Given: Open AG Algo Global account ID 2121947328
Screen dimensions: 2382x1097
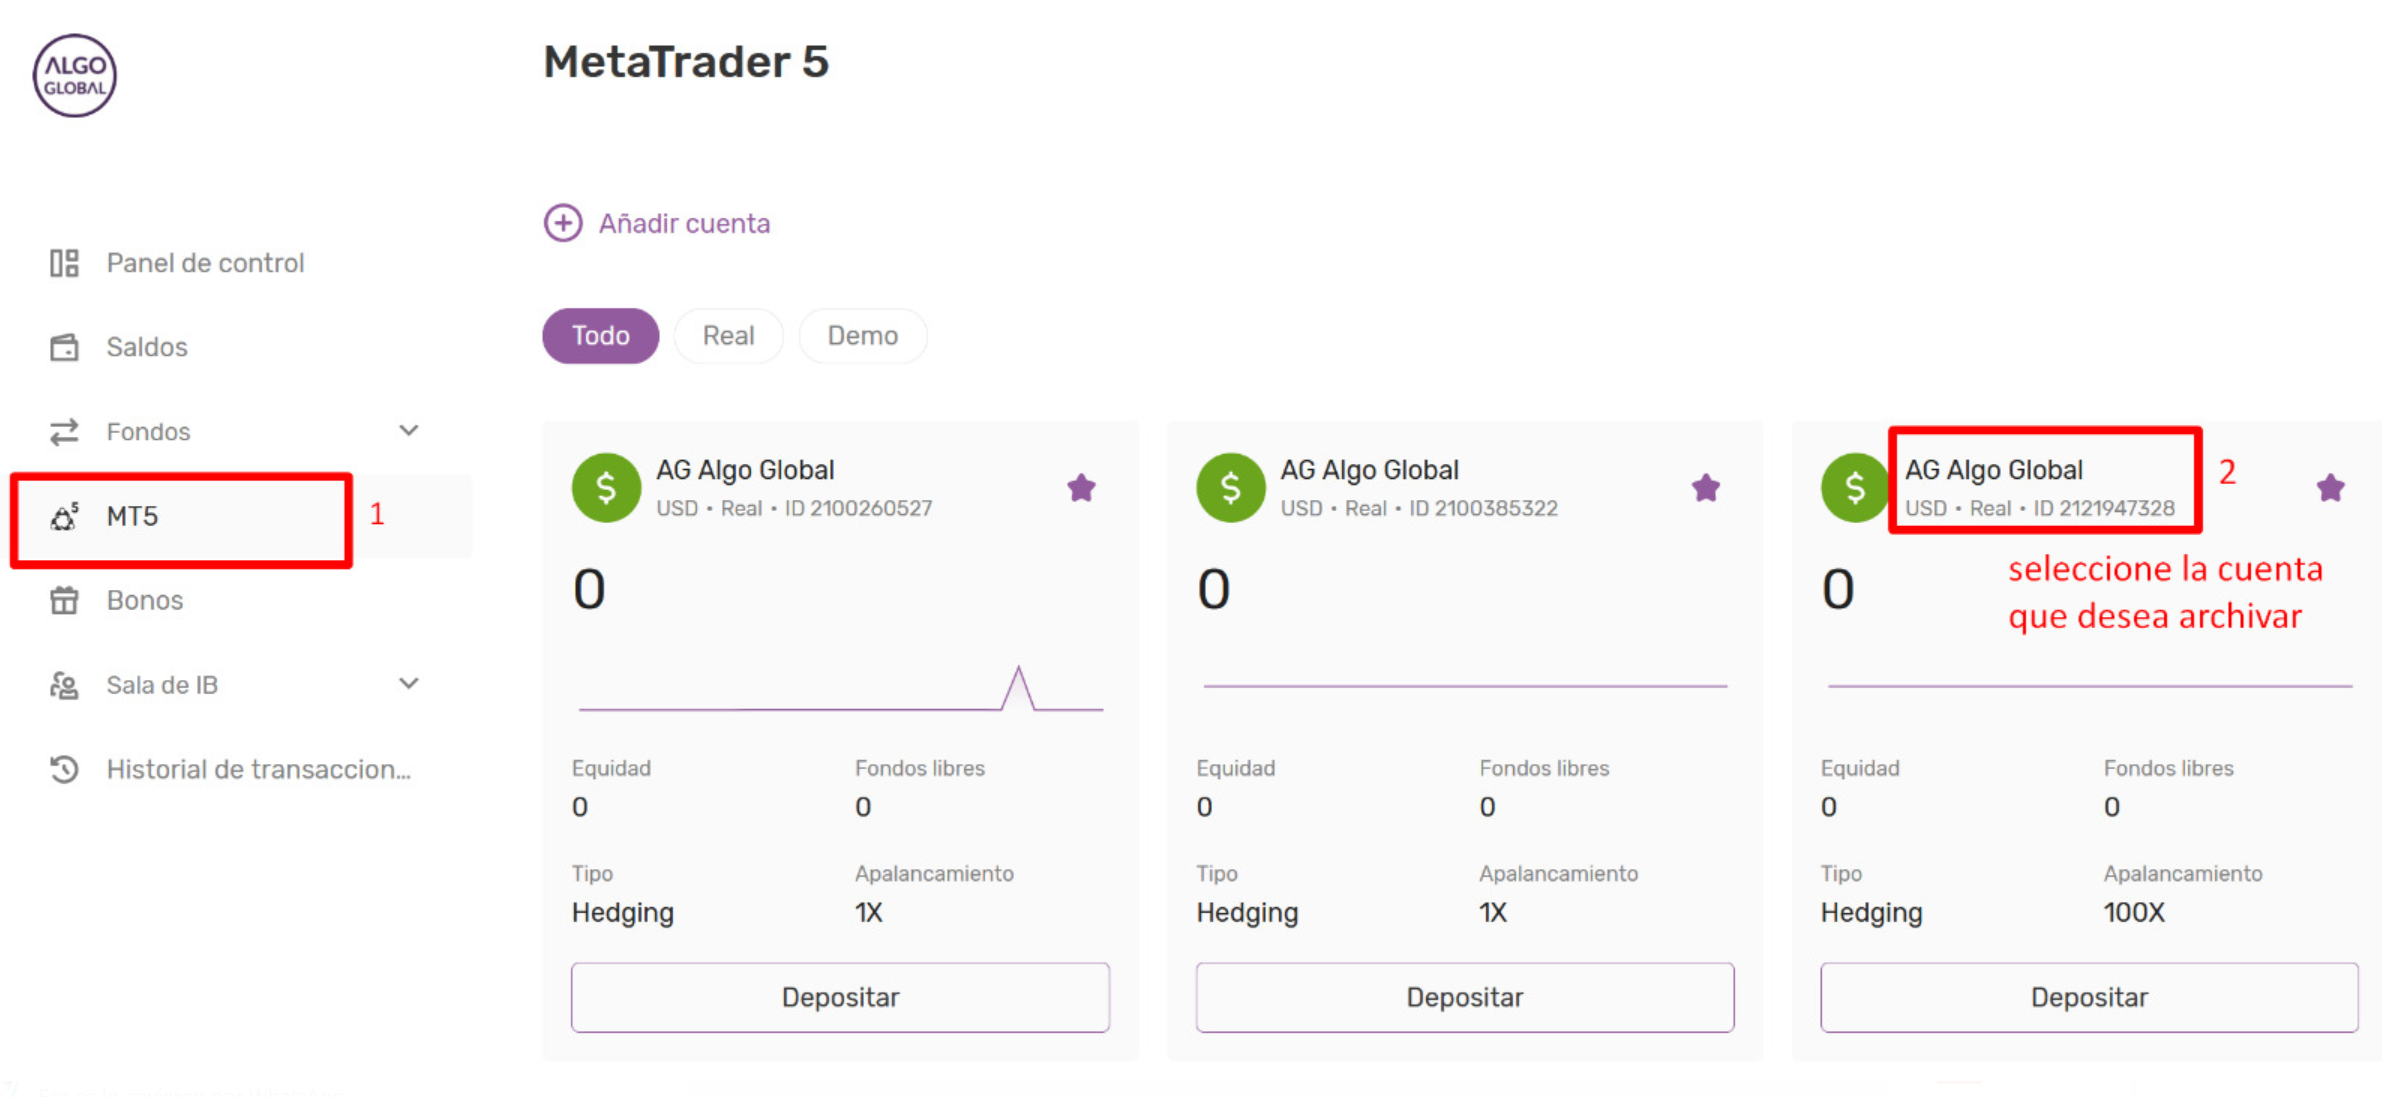Looking at the screenshot, I should click(x=1994, y=470).
